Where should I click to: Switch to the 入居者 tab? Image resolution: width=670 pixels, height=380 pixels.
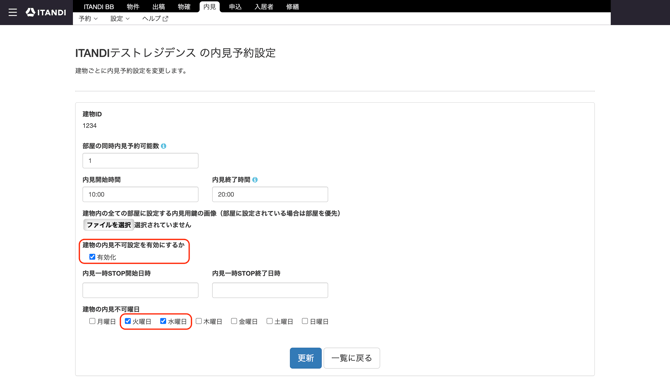point(264,7)
